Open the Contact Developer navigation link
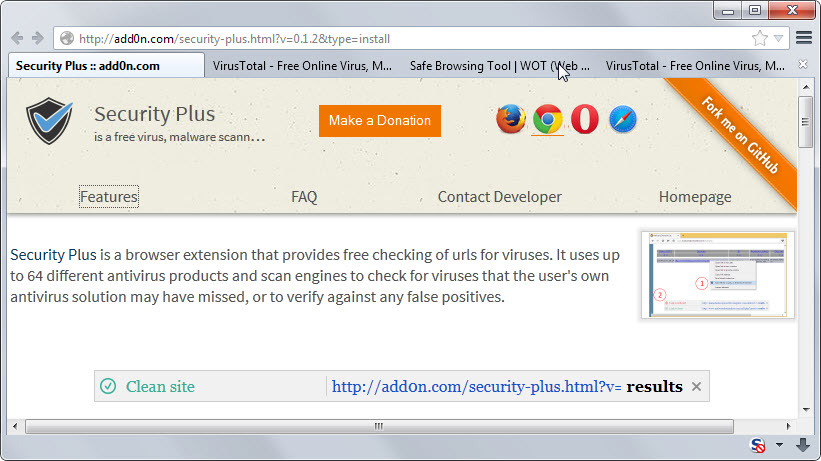 (500, 196)
